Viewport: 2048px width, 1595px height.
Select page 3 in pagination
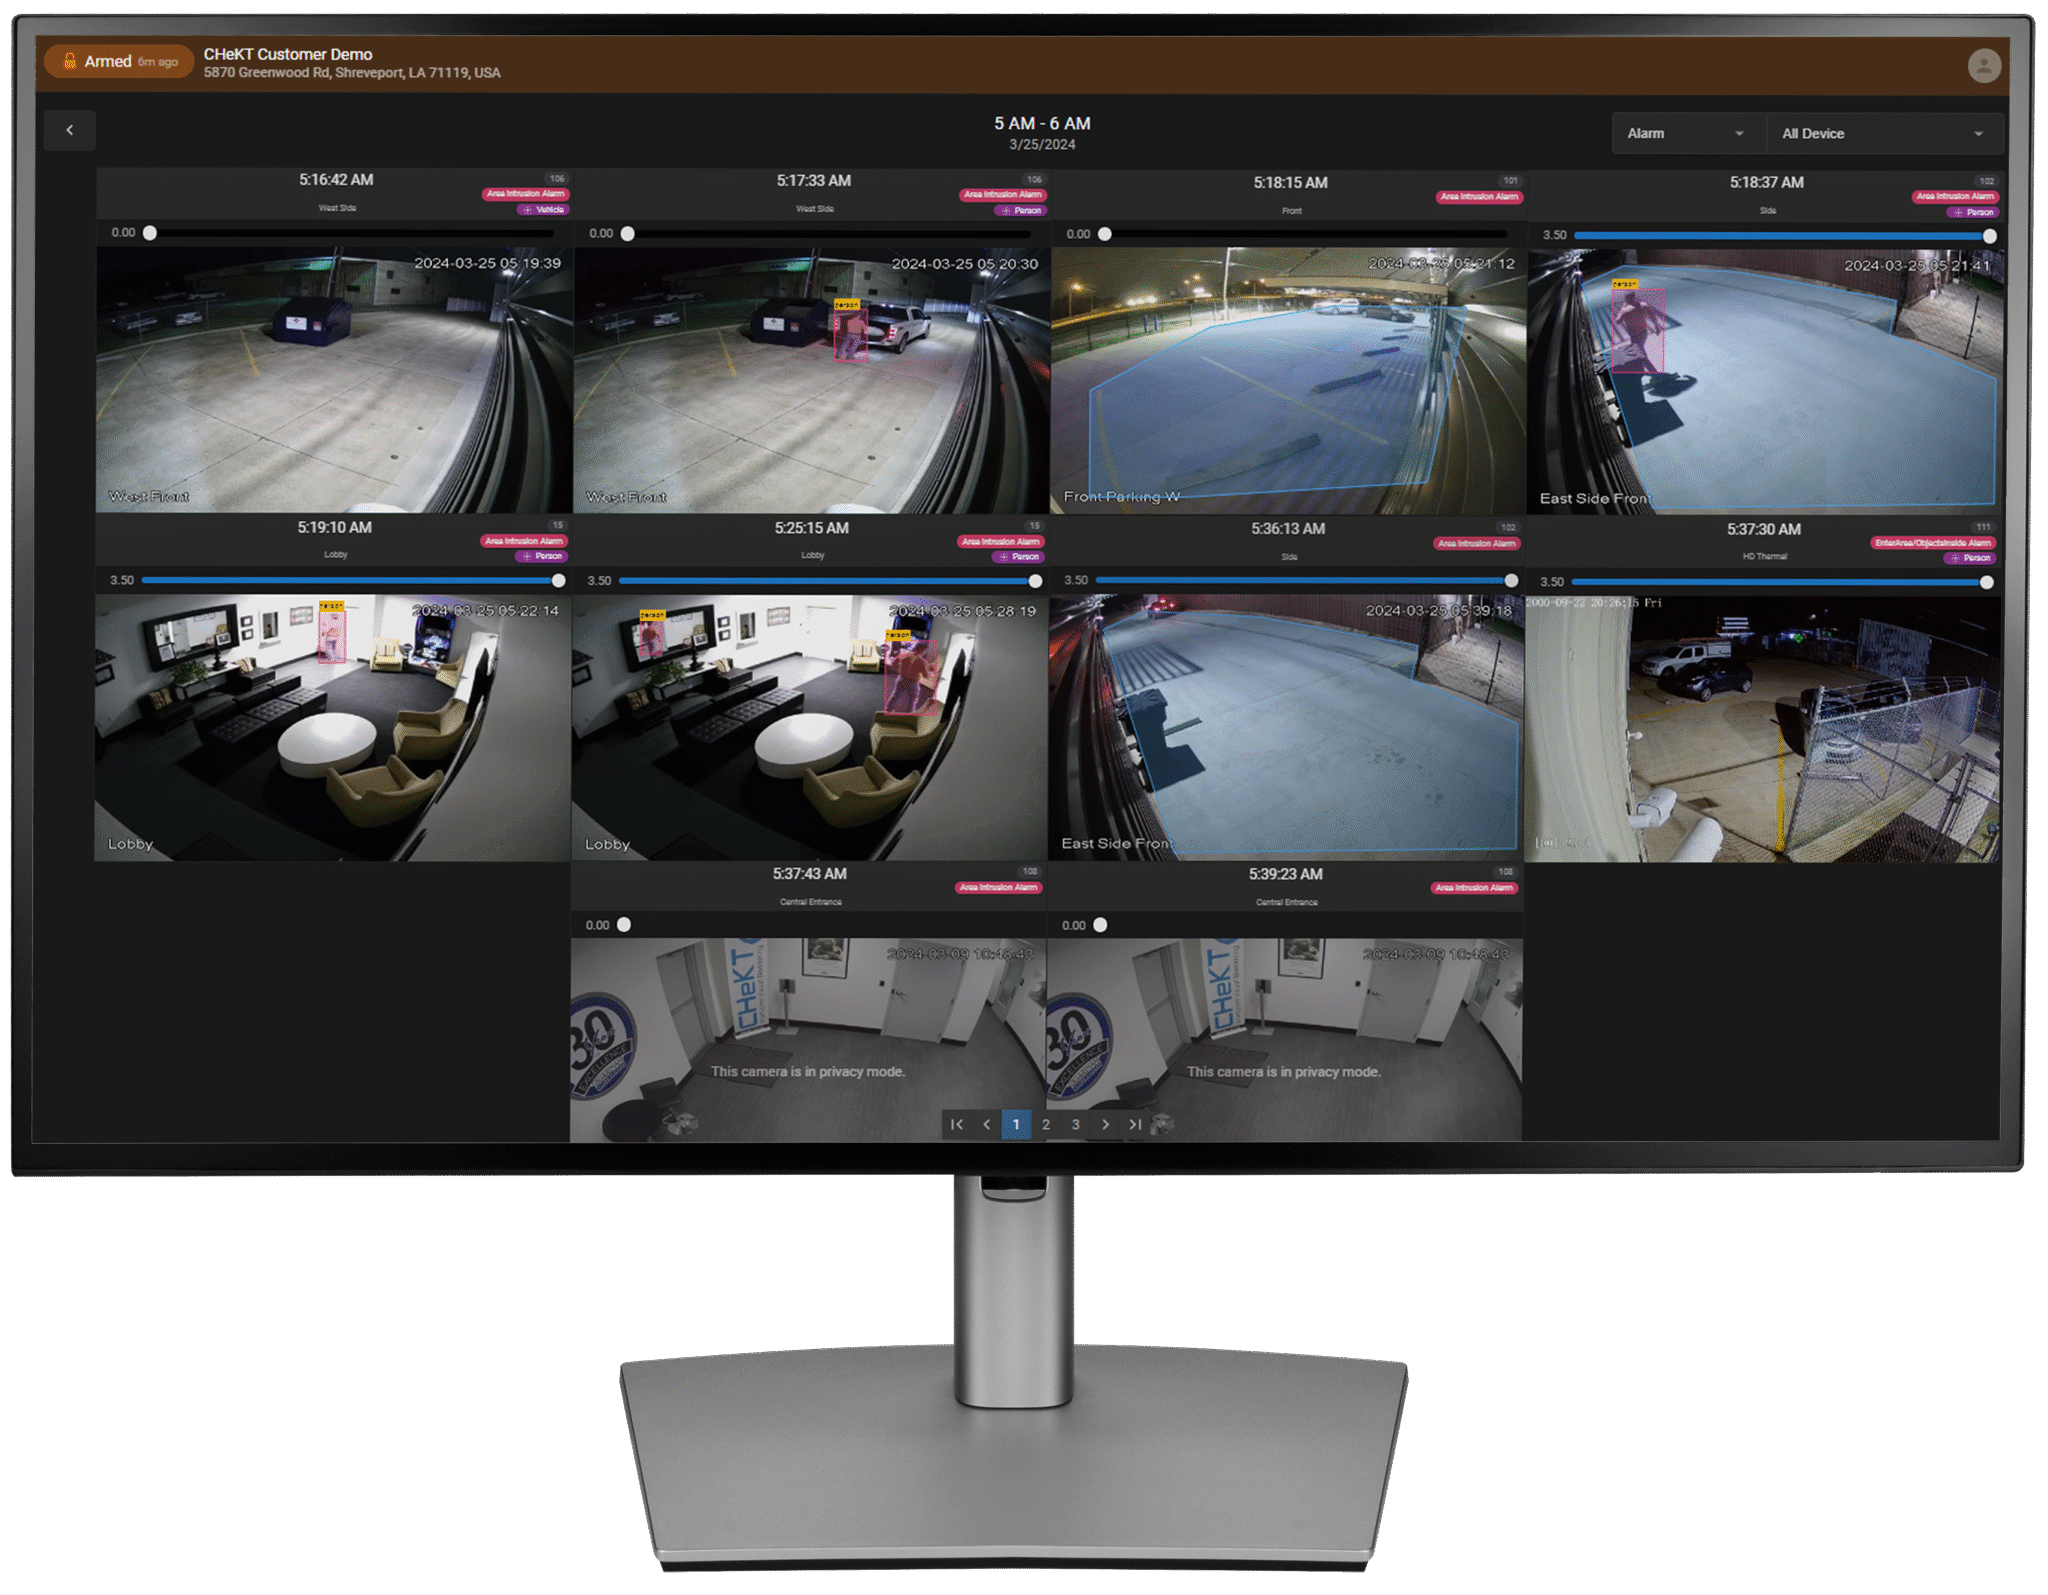pos(1076,1124)
